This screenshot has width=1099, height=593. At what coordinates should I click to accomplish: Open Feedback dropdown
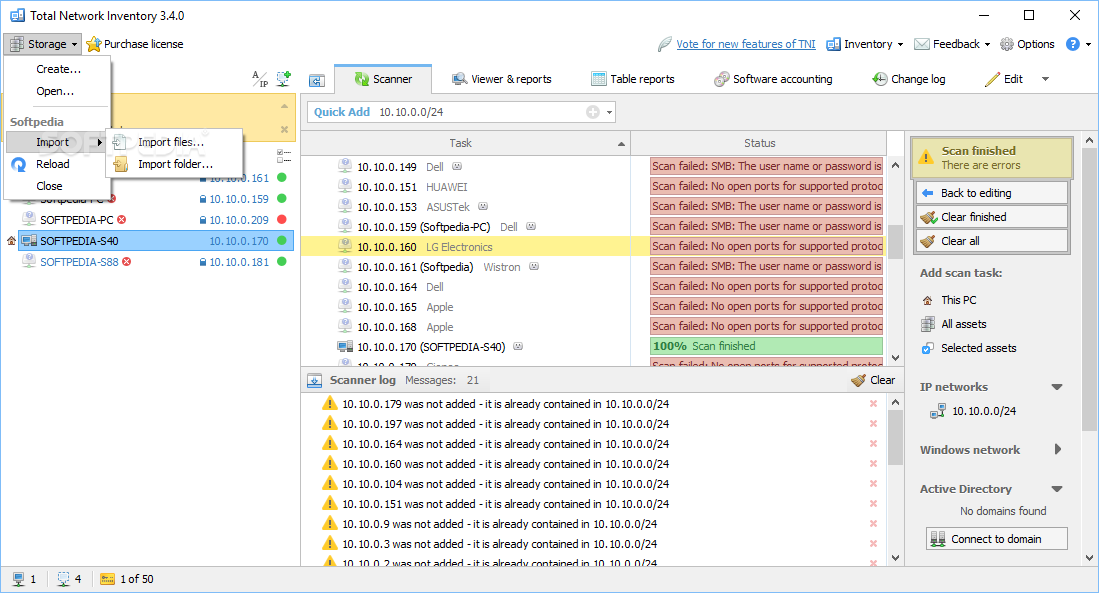pos(953,43)
